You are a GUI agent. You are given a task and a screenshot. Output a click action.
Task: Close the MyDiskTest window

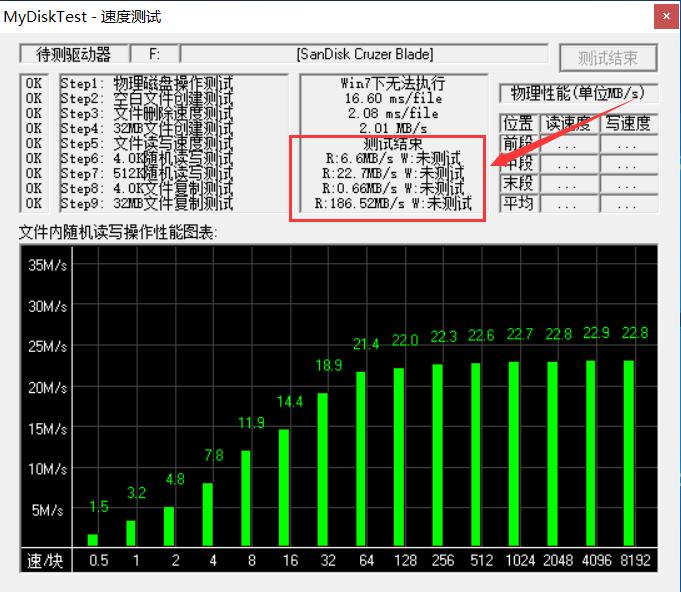pos(665,16)
